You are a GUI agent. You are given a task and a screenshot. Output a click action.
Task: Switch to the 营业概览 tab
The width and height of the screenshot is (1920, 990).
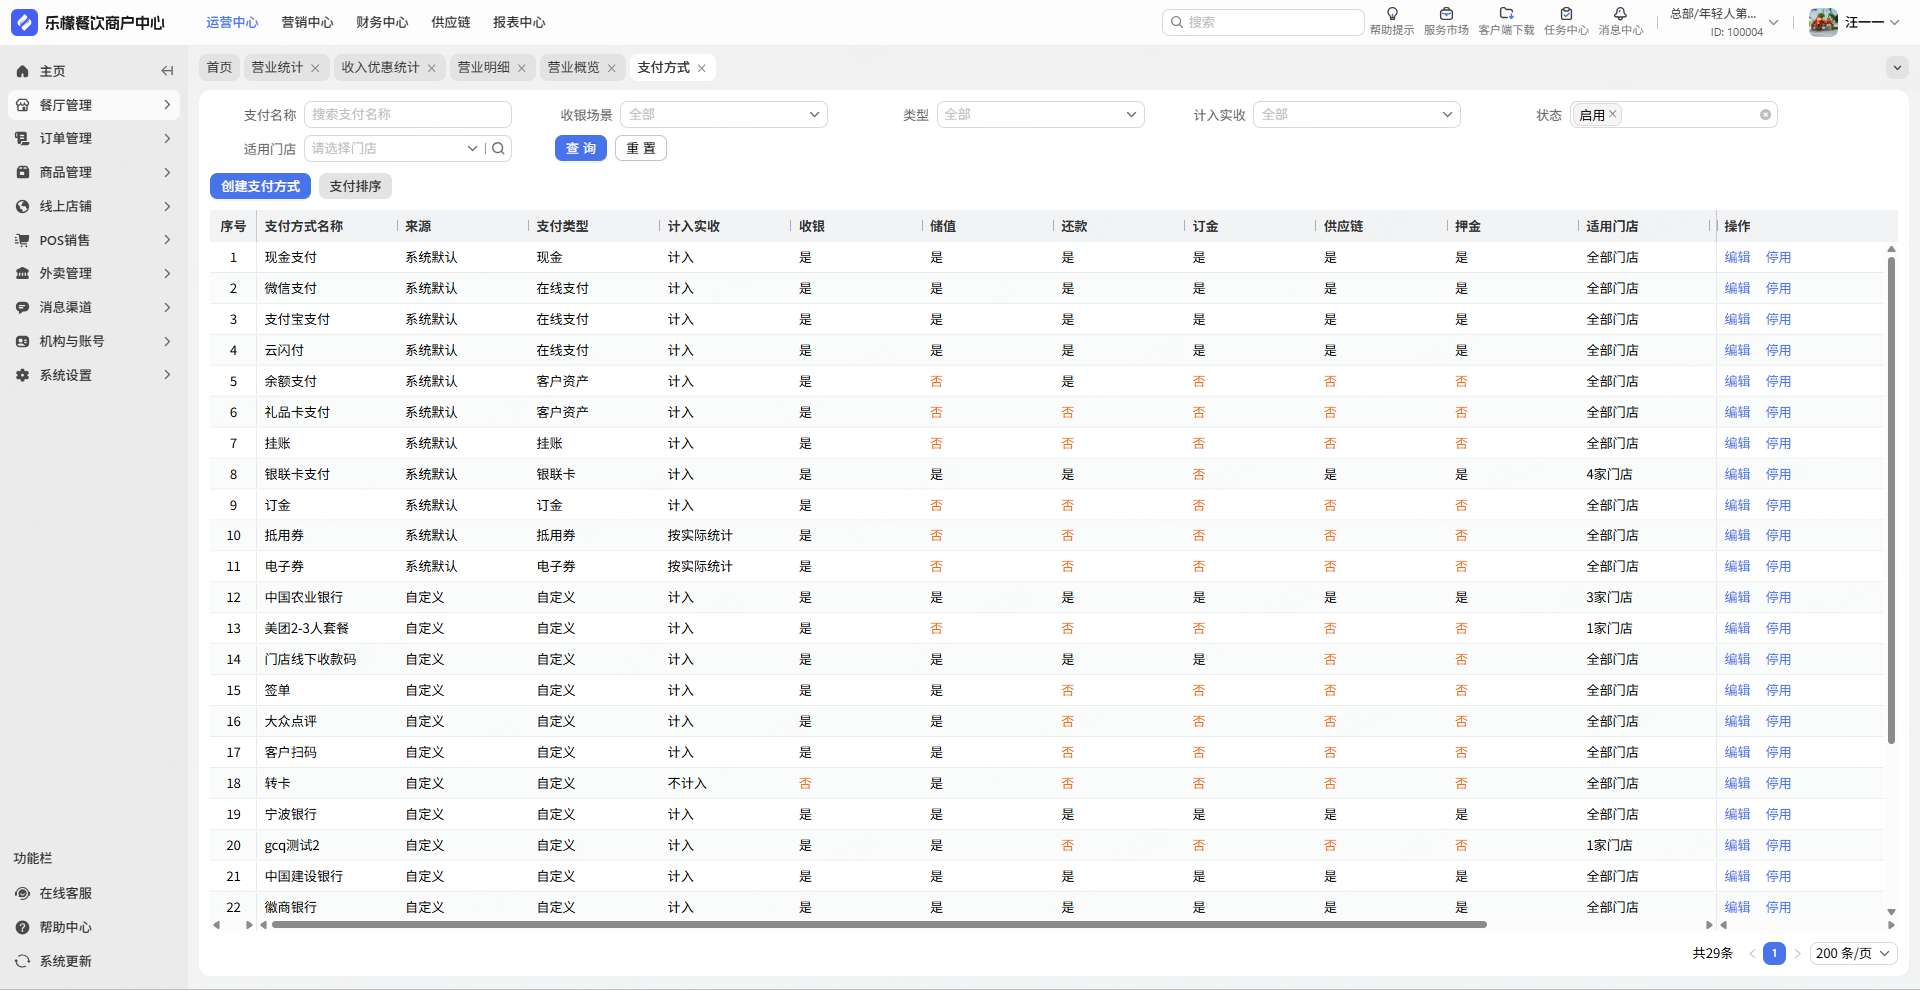(574, 68)
